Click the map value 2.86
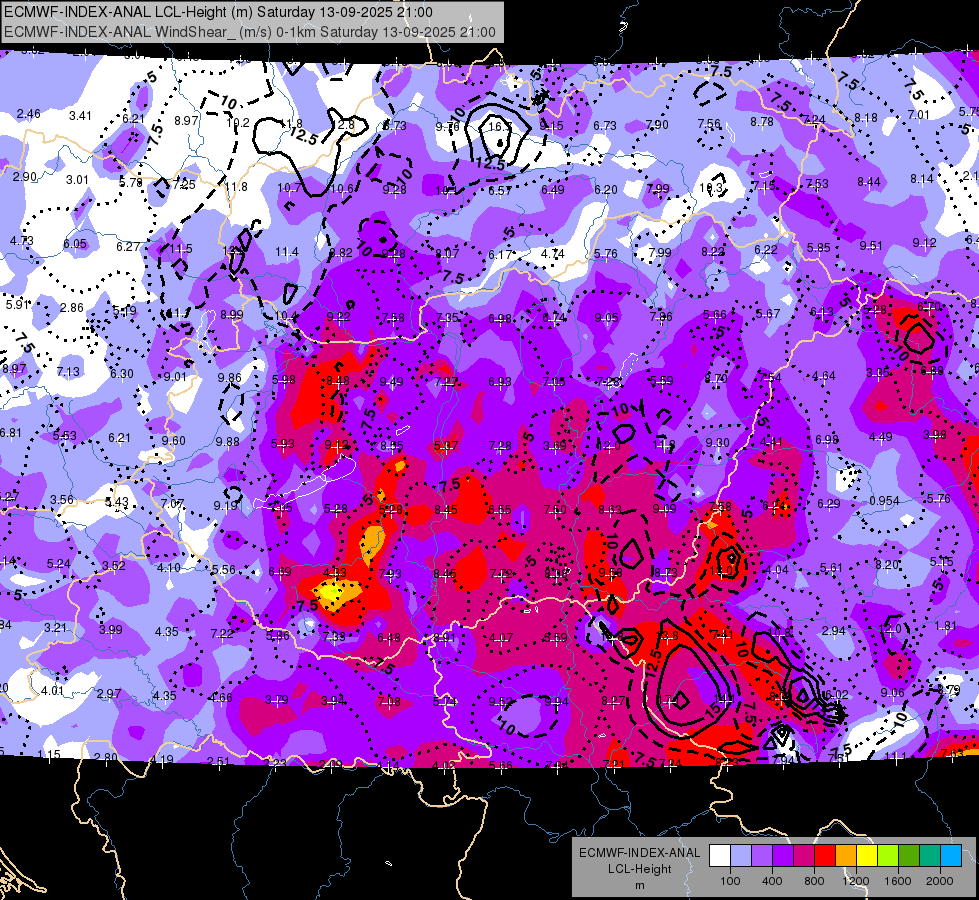The image size is (979, 900). (72, 307)
